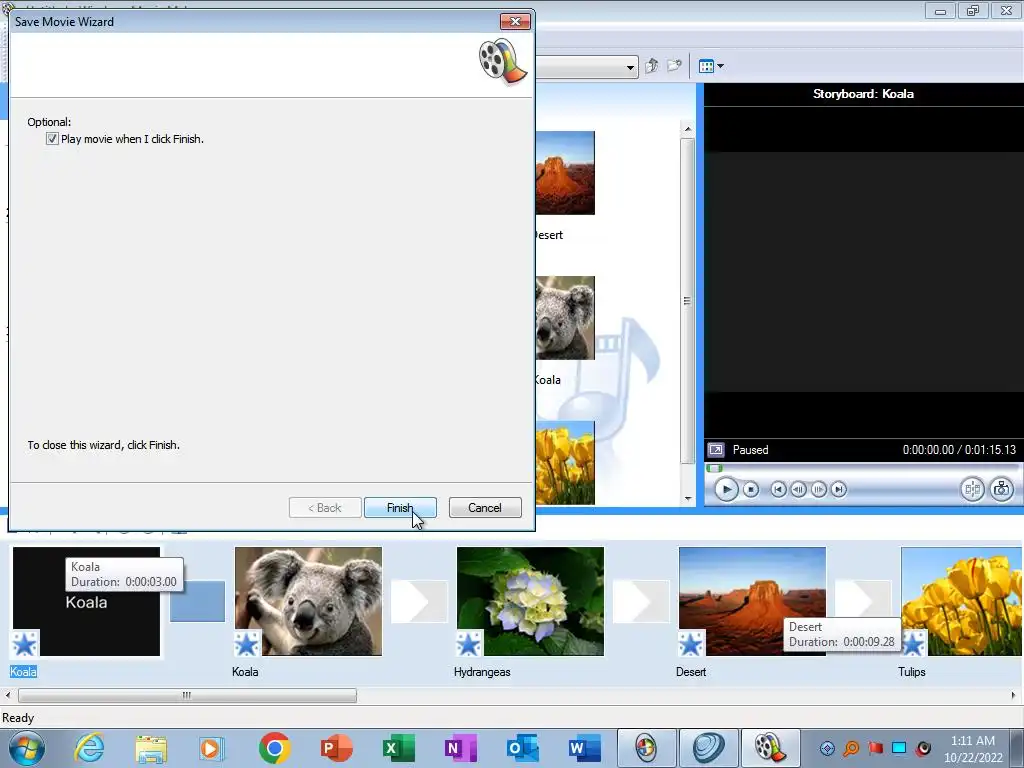Switch preview monitor to full screen
The height and width of the screenshot is (768, 1024).
point(716,450)
